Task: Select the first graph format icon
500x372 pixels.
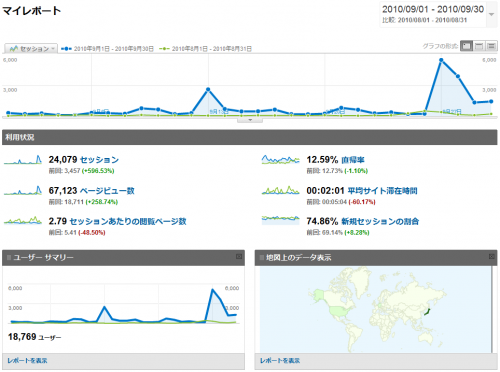Action: click(466, 46)
